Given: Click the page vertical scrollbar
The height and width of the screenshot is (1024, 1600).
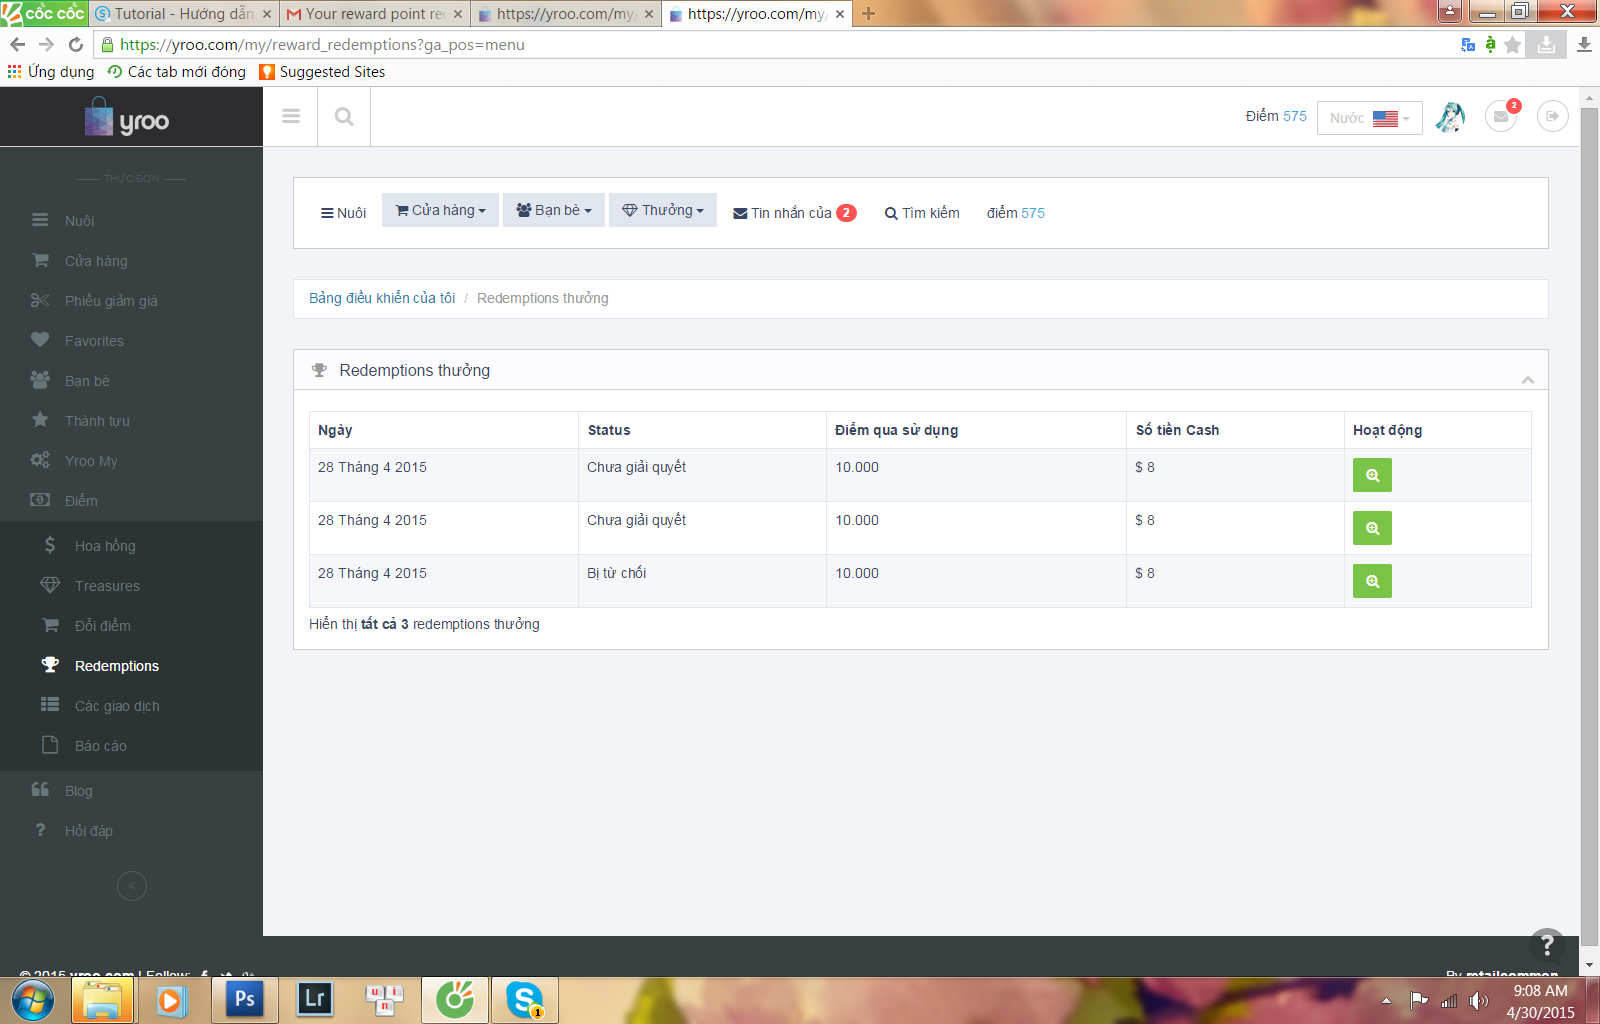Looking at the screenshot, I should coord(1589,525).
